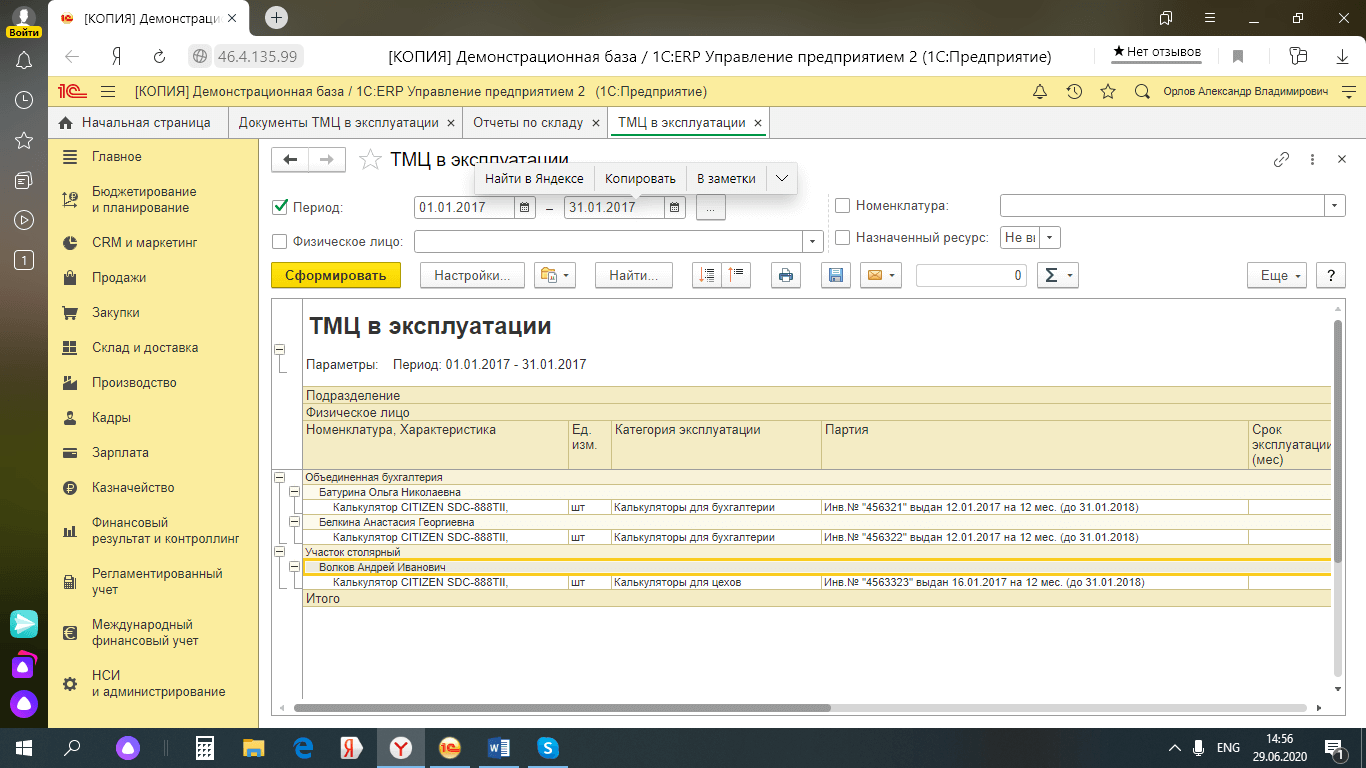This screenshot has height=768, width=1366.
Task: Enable the Назначенный ресурс checkbox
Action: pos(843,238)
